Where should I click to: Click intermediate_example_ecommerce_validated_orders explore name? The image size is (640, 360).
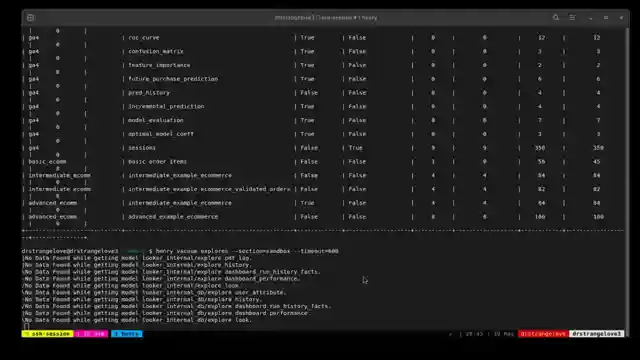pyautogui.click(x=209, y=189)
